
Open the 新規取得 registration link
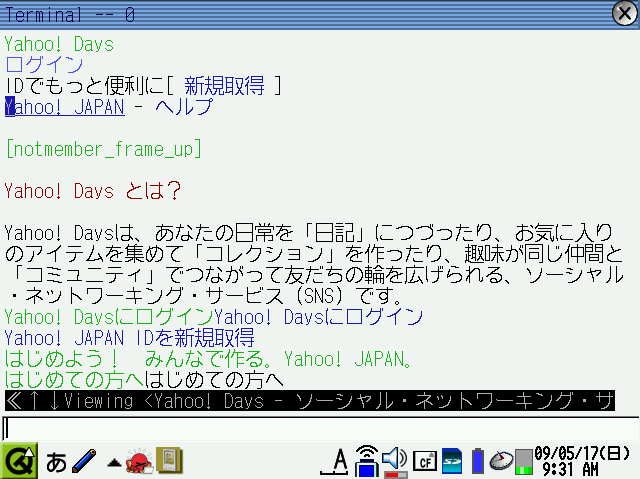(x=224, y=86)
